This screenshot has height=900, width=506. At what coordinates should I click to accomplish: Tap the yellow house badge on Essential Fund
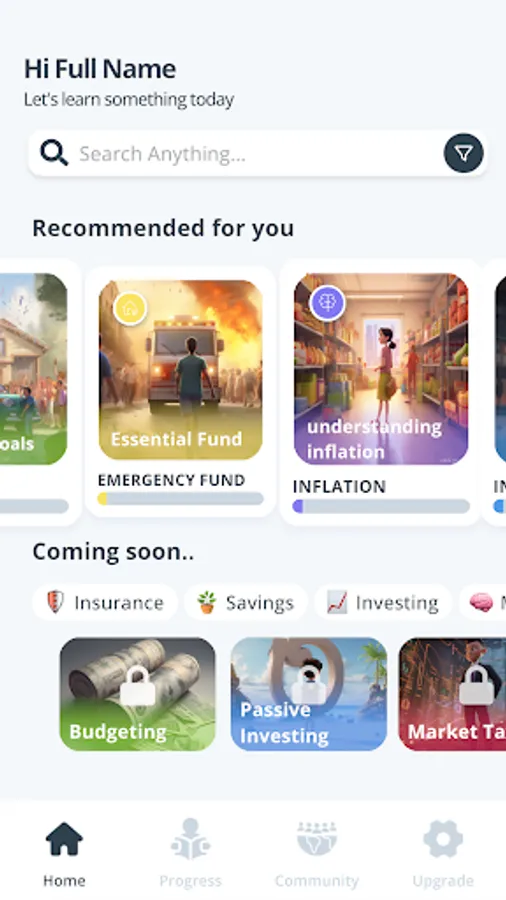point(130,309)
